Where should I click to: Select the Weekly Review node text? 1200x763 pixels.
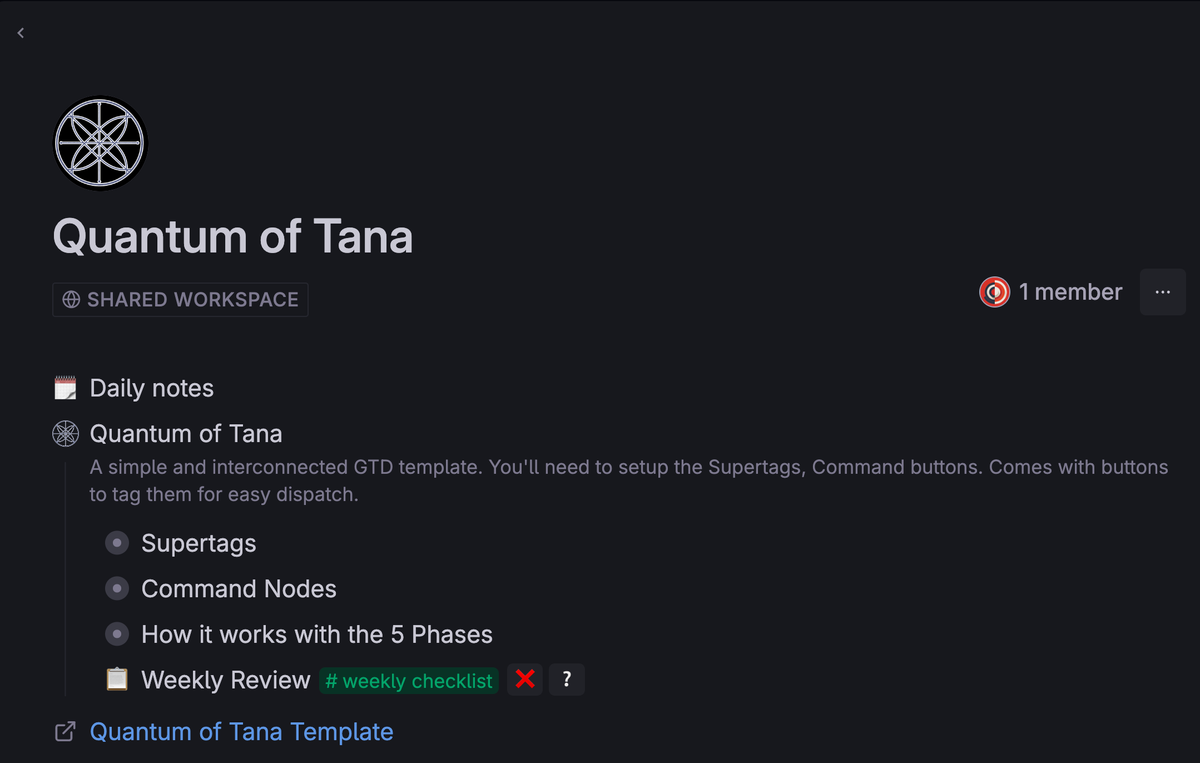[x=226, y=680]
